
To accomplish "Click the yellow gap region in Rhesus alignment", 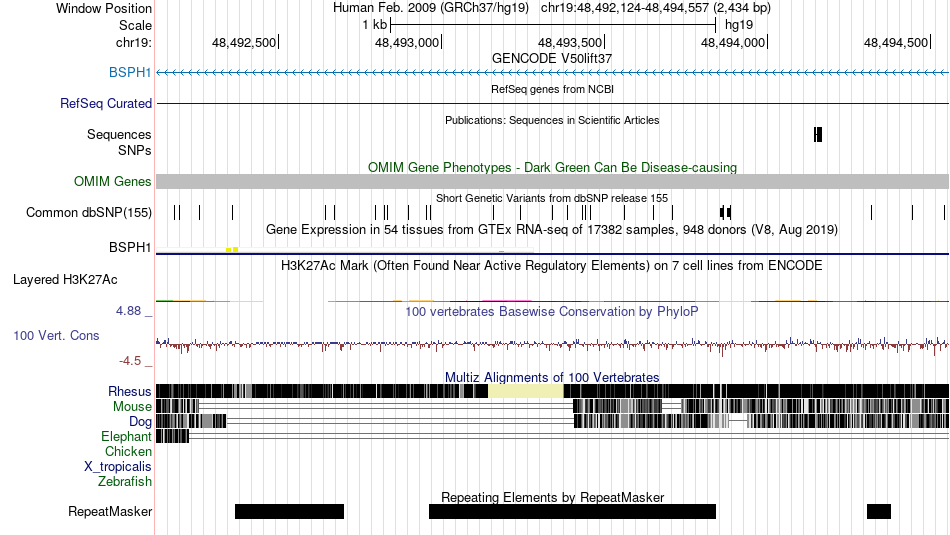I will pyautogui.click(x=526, y=391).
